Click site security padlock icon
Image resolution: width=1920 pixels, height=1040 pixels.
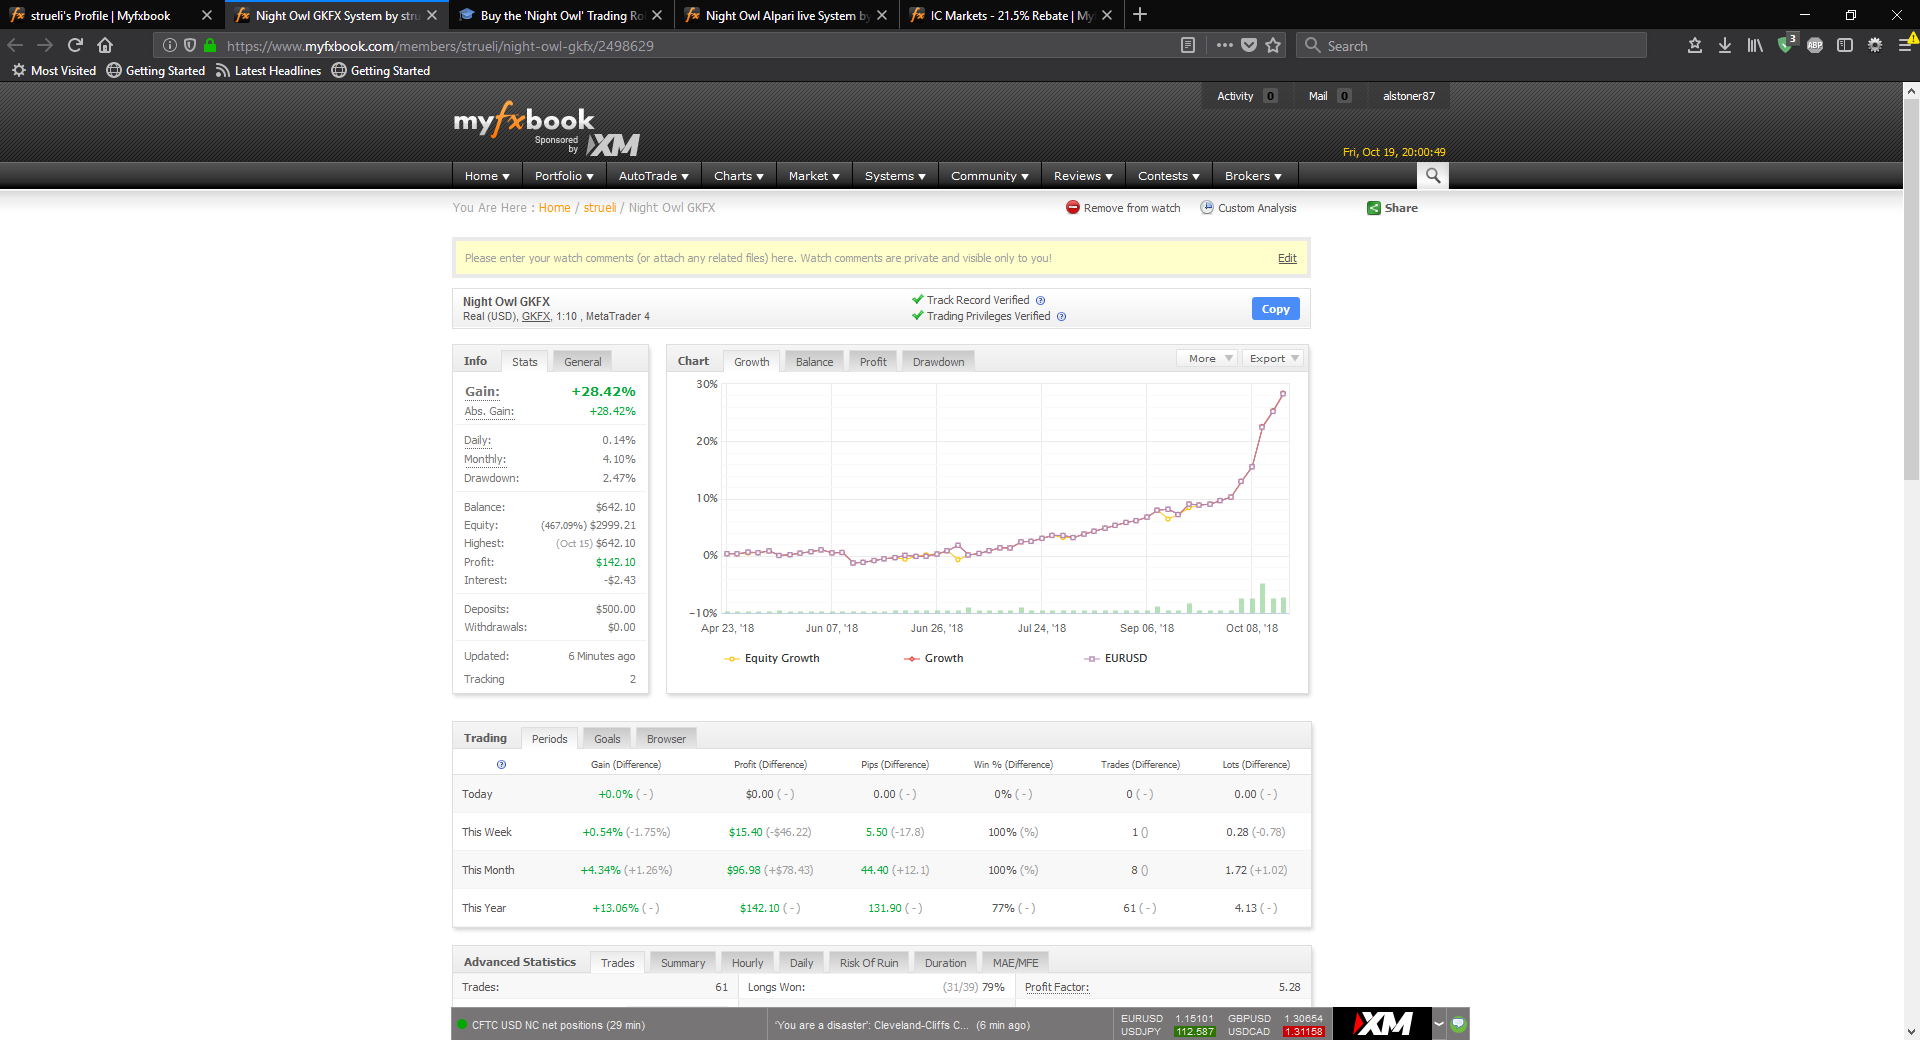pyautogui.click(x=210, y=45)
